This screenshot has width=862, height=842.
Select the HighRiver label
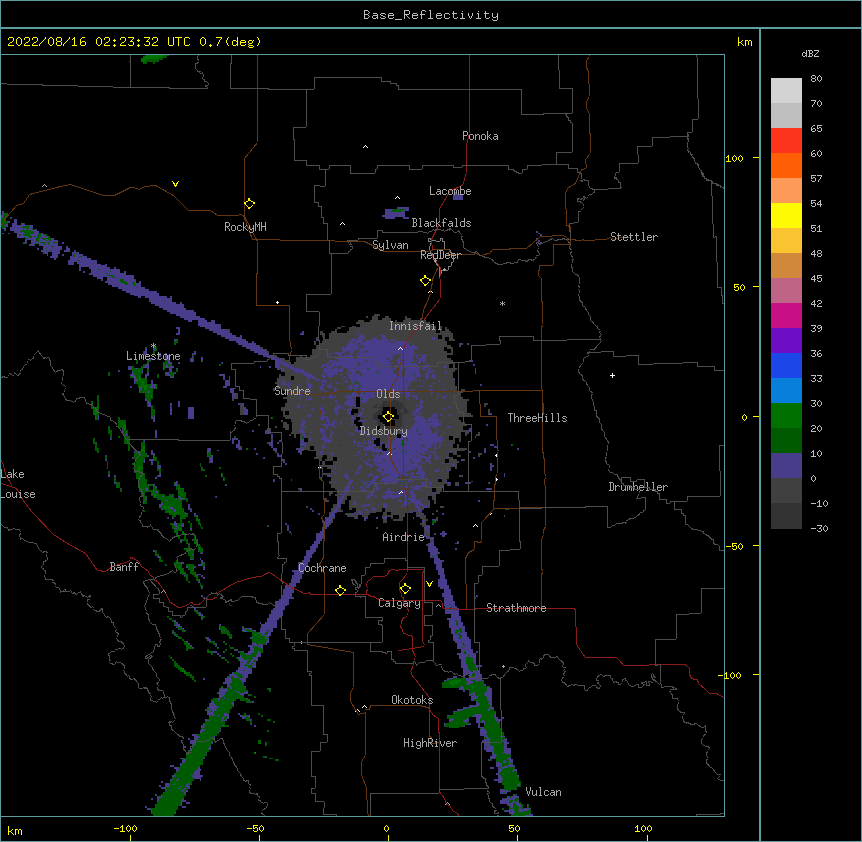[430, 743]
